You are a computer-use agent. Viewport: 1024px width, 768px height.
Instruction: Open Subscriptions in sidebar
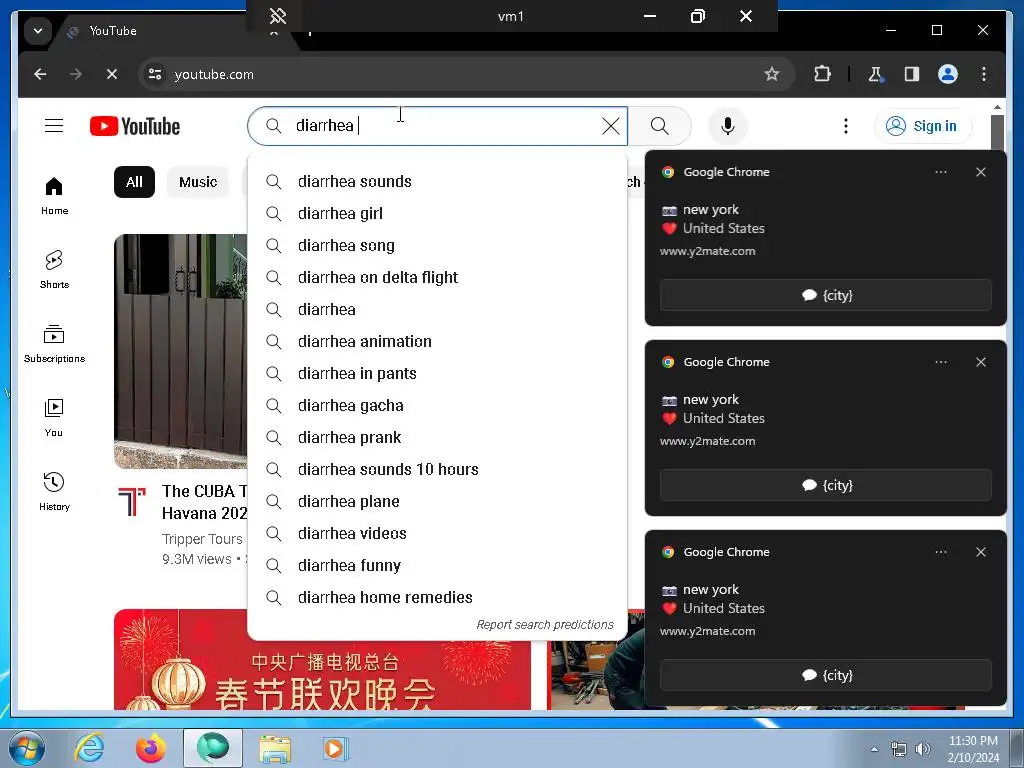pos(54,344)
